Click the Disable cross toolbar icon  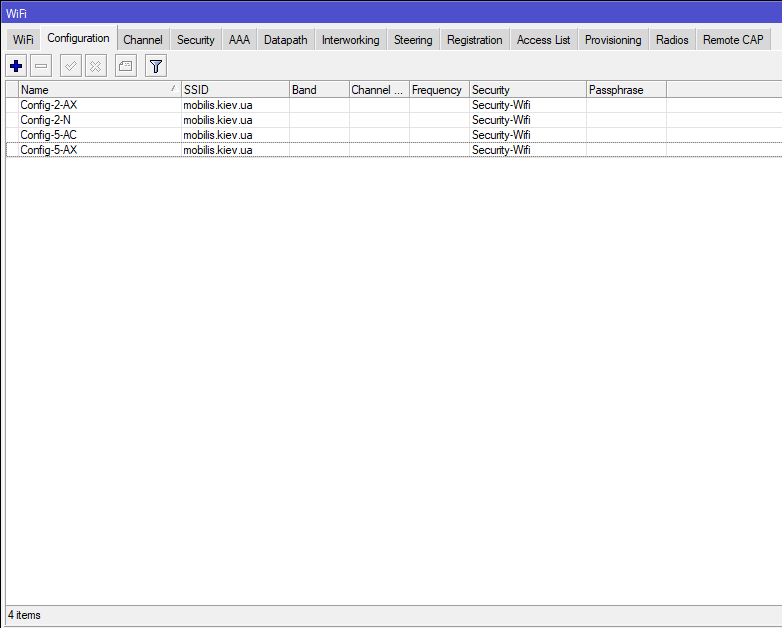coord(95,66)
